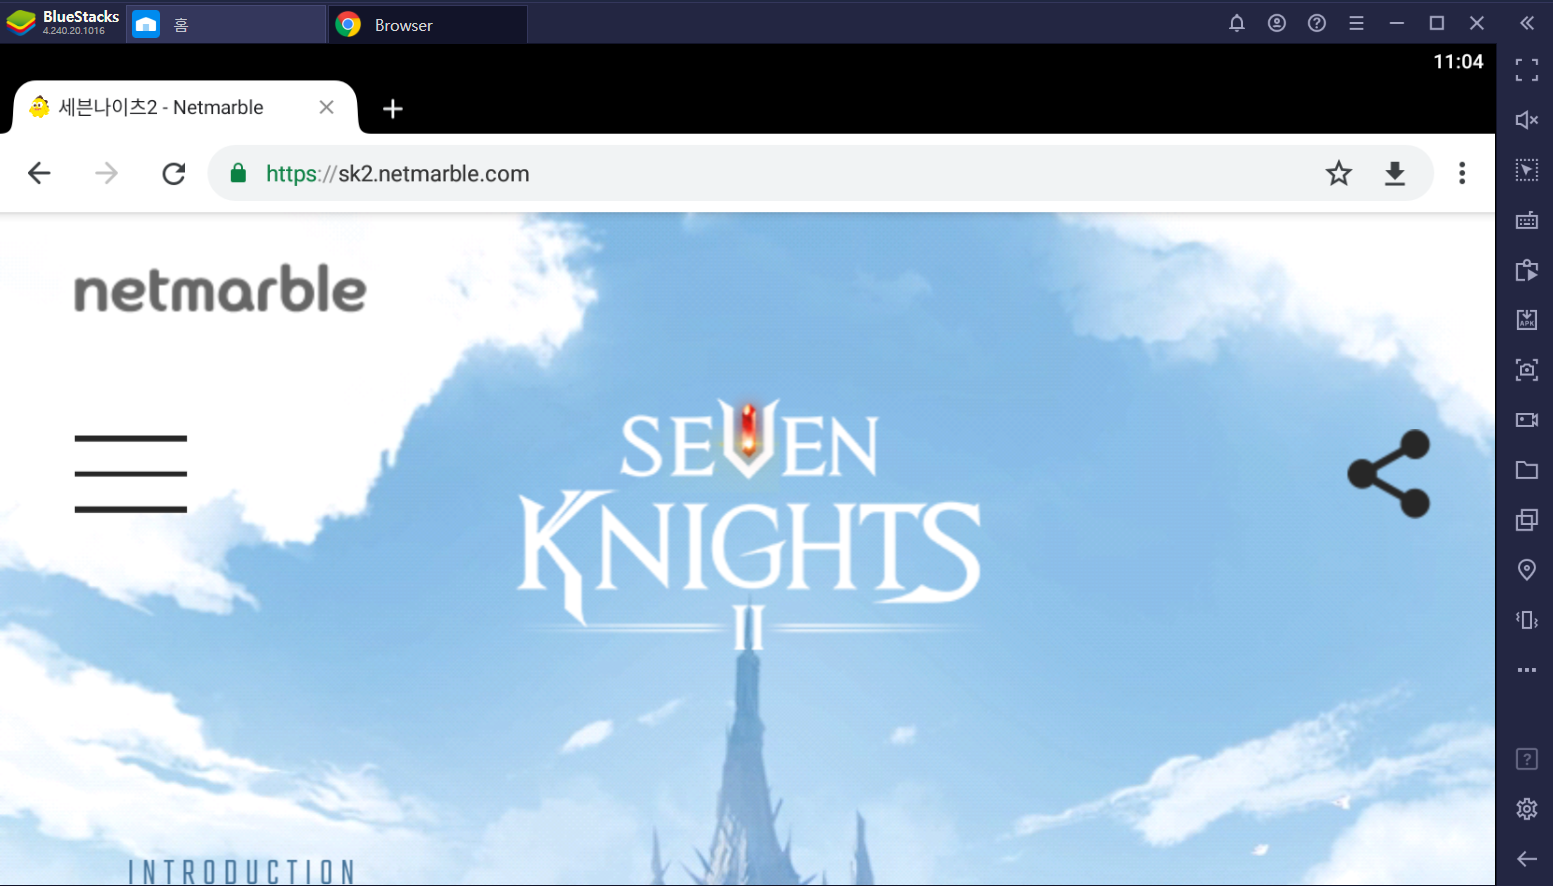Take a screenshot using the sidebar icon
Image resolution: width=1553 pixels, height=886 pixels.
[1527, 370]
